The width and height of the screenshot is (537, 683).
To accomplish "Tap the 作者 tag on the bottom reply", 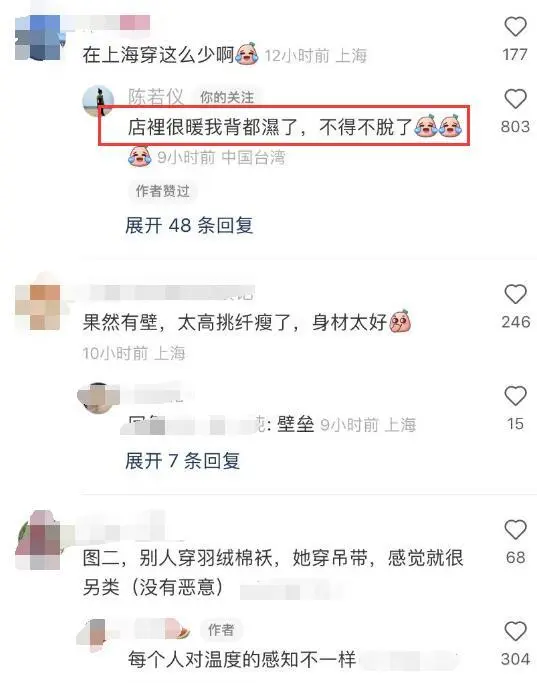I will click(221, 629).
